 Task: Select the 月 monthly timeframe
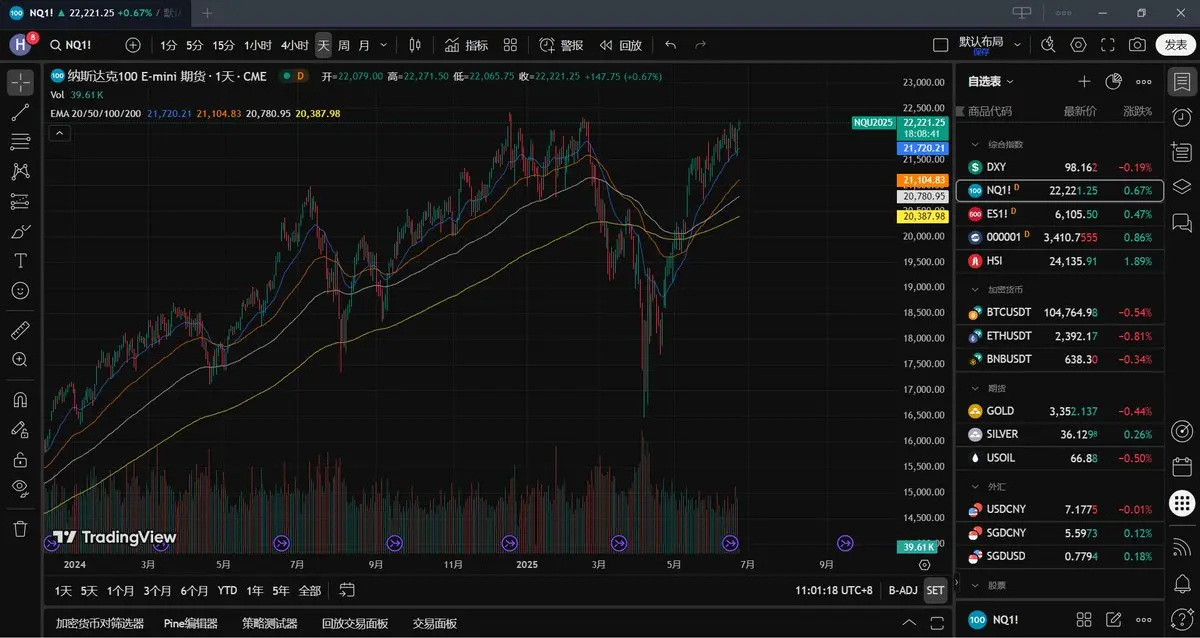tap(364, 45)
